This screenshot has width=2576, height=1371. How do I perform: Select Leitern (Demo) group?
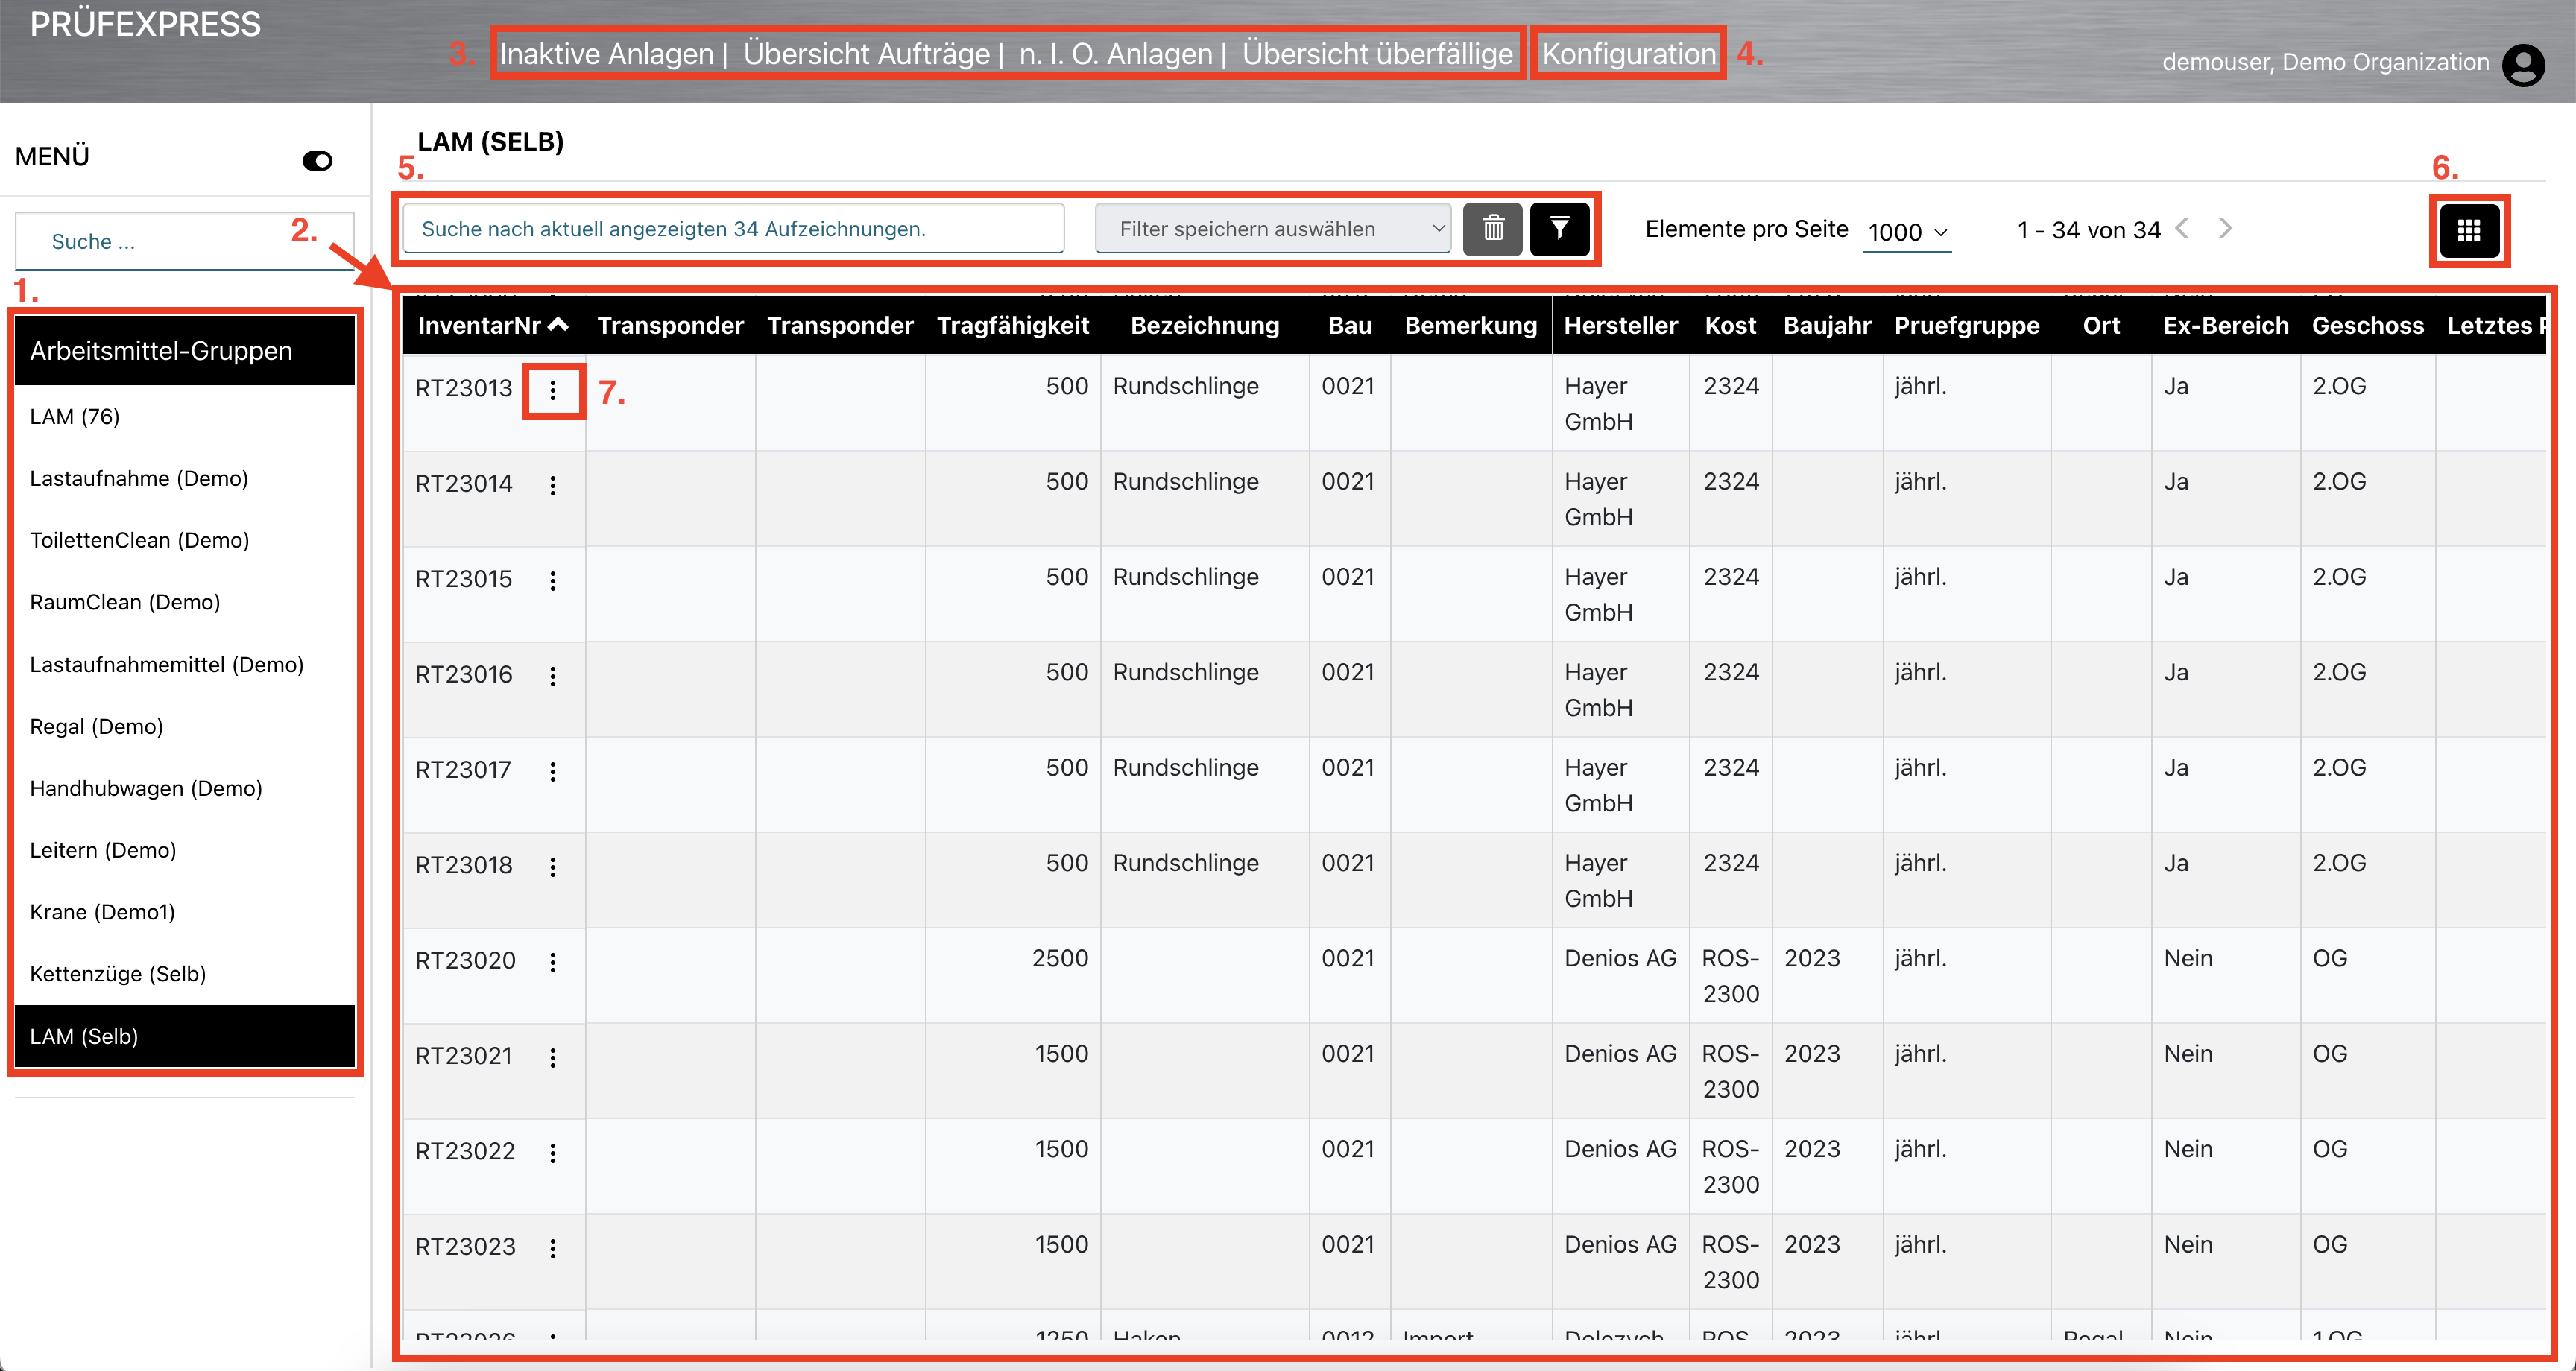pos(185,851)
